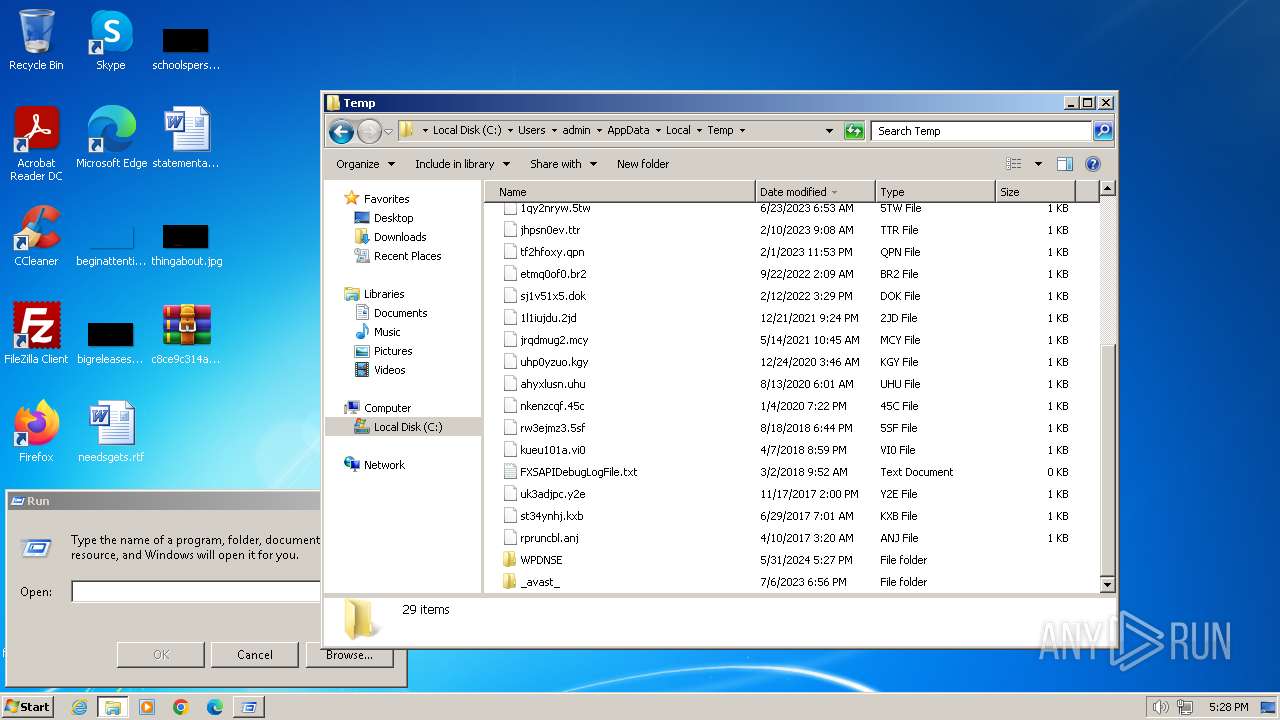Open the Firefox desktop shortcut

pyautogui.click(x=36, y=431)
